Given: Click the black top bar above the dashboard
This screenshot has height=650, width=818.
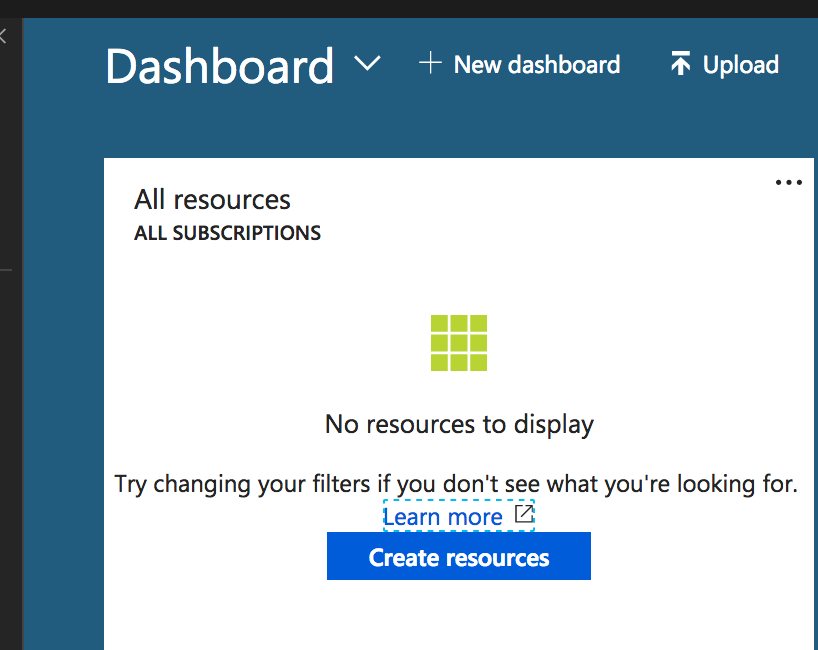Looking at the screenshot, I should pyautogui.click(x=400, y=8).
